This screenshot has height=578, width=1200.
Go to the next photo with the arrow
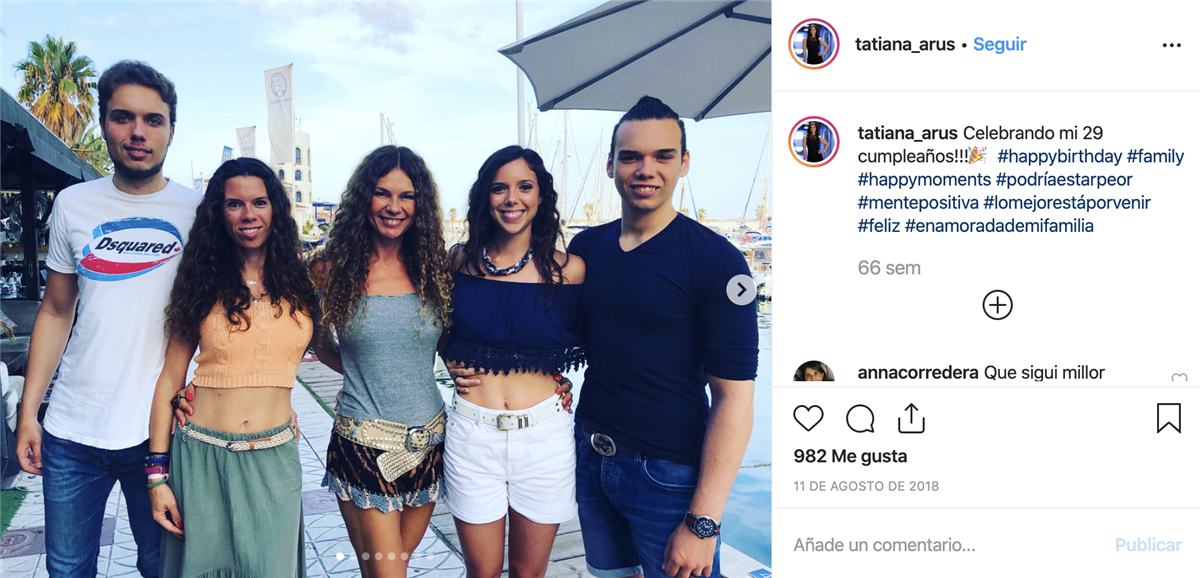(740, 290)
